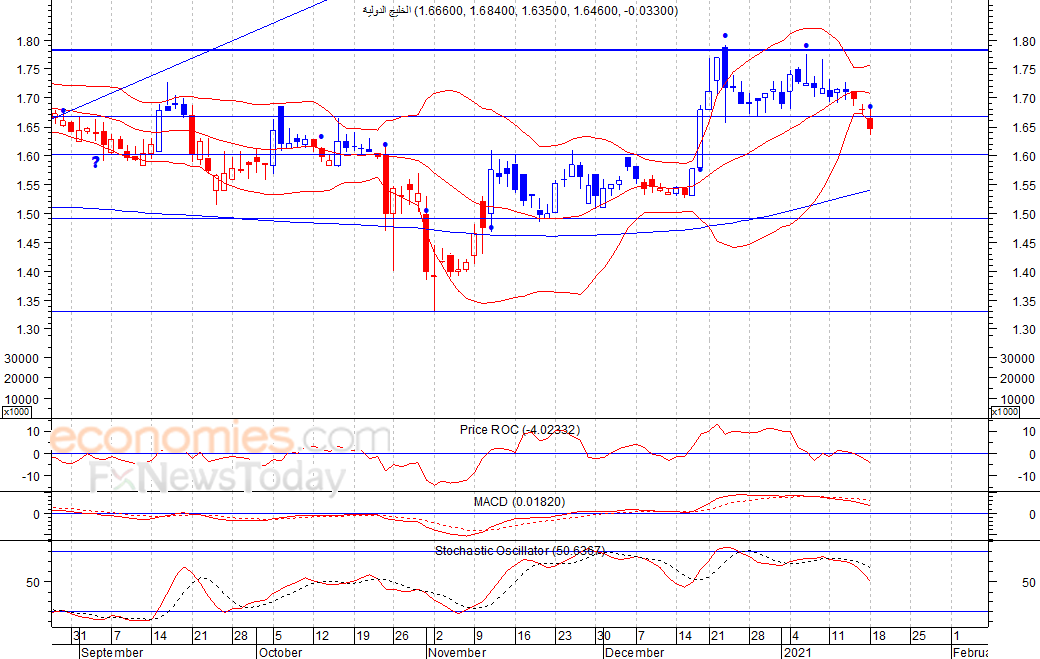Select the October month label
Image resolution: width=1040 pixels, height=659 pixels.
tap(281, 652)
